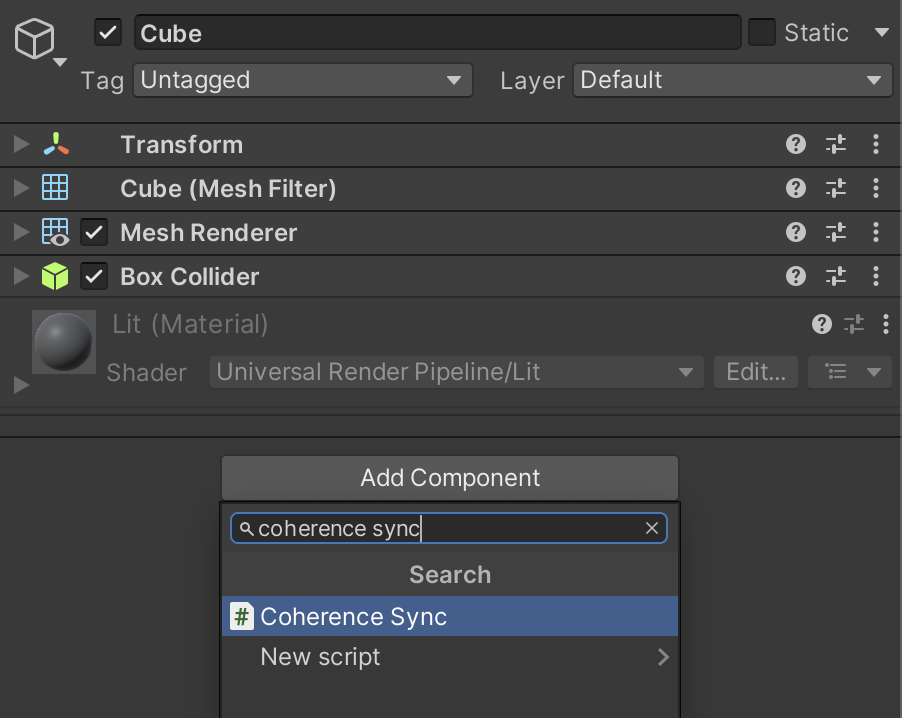Open Transform component three-dot menu
The width and height of the screenshot is (902, 718).
(876, 145)
